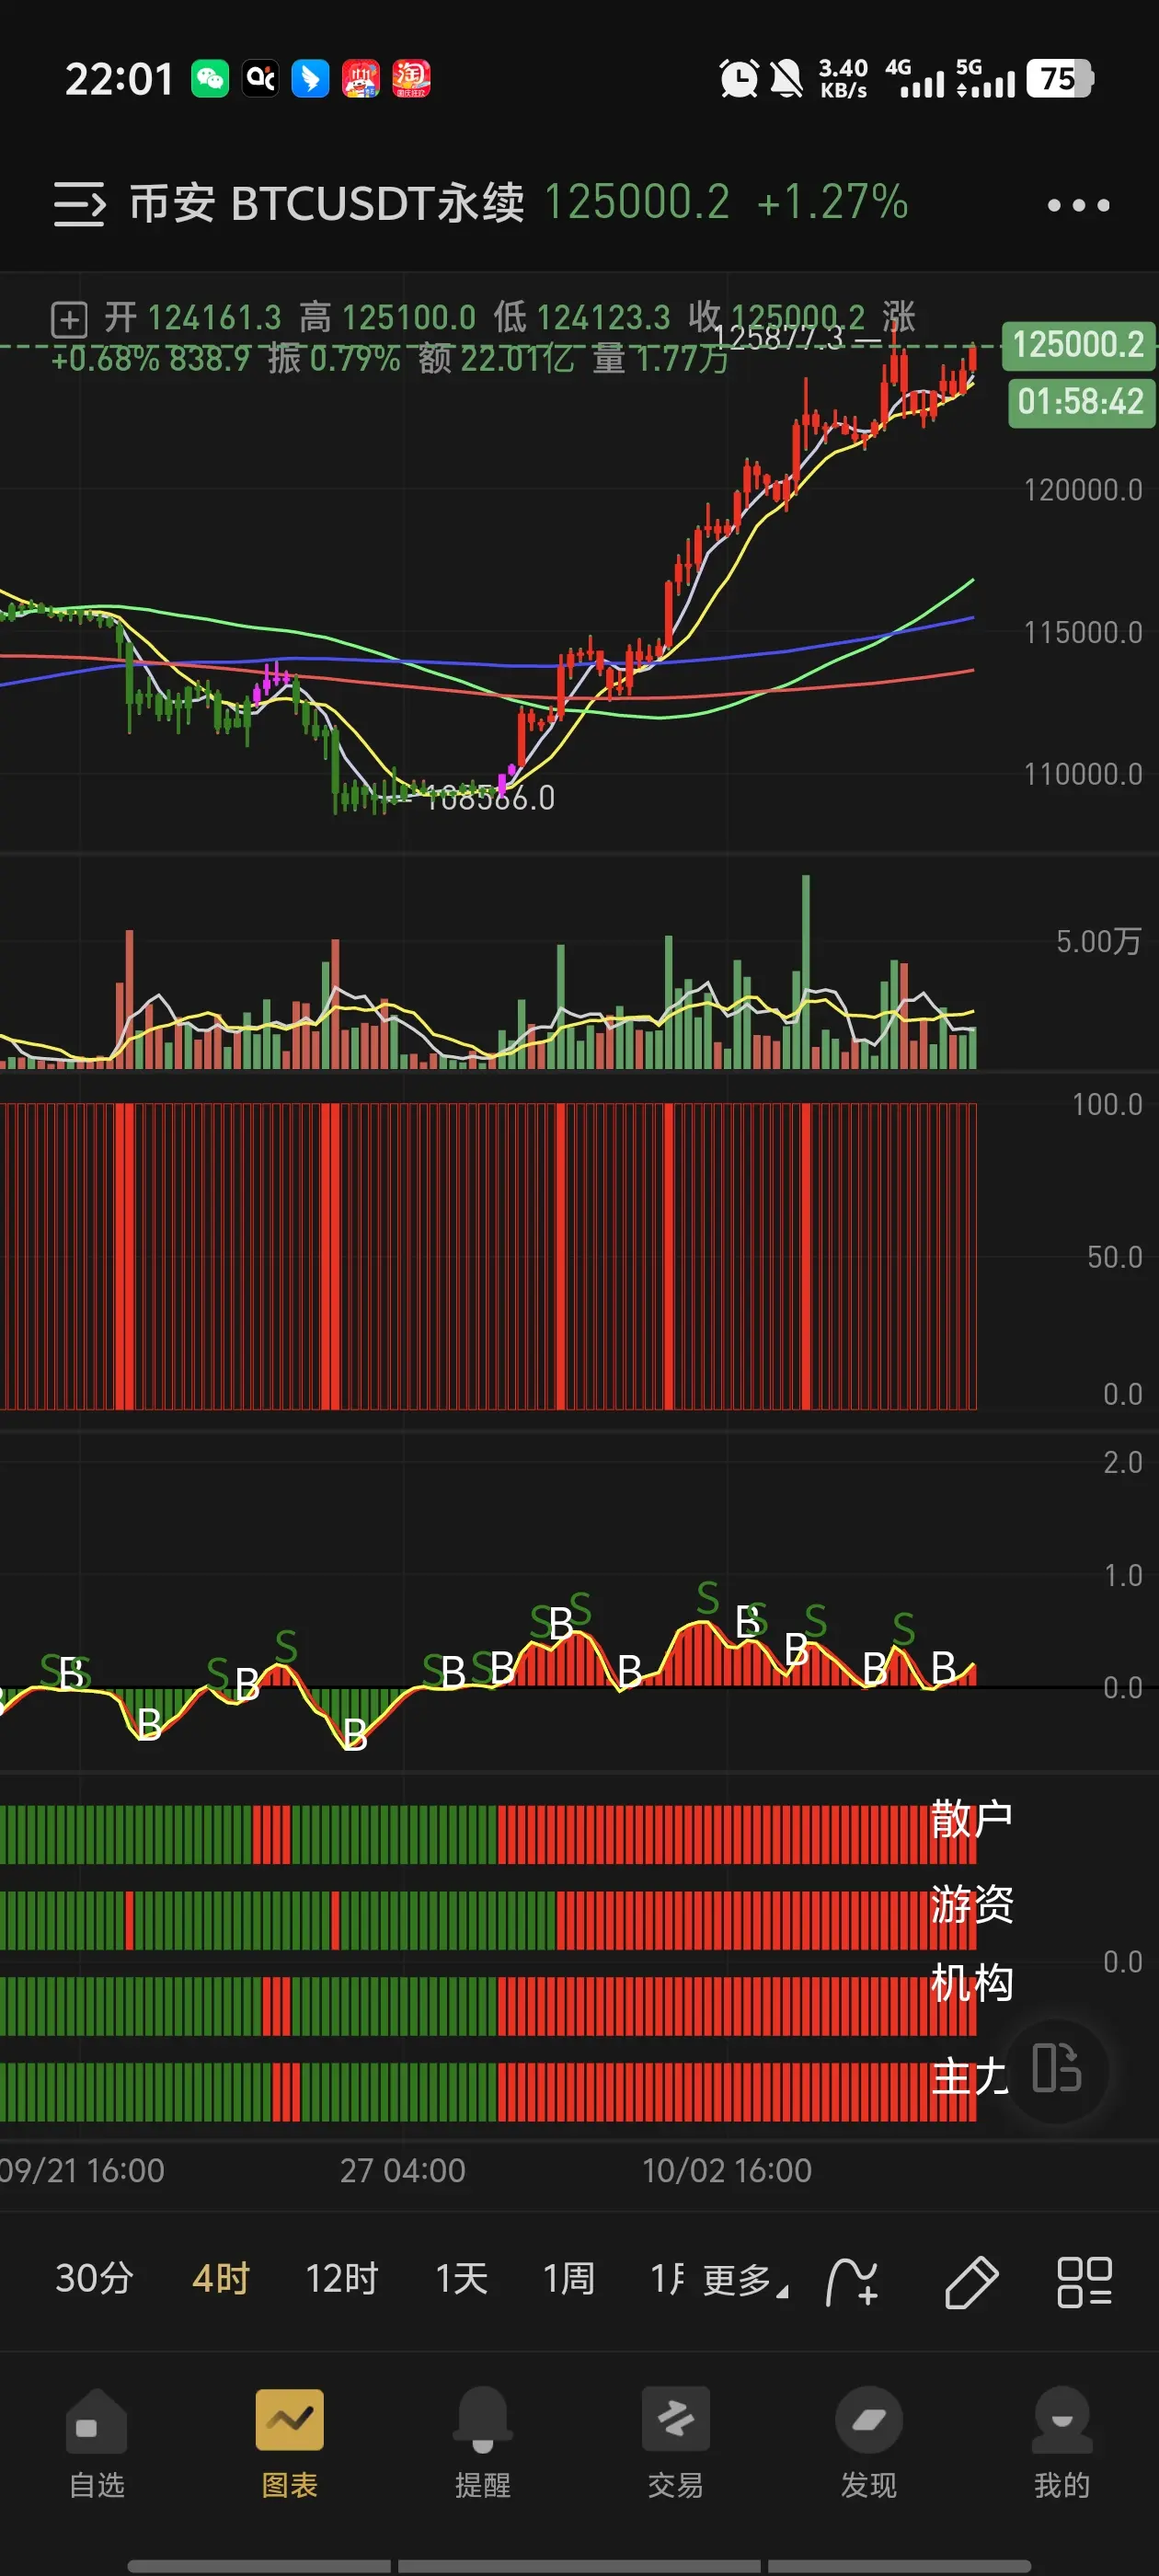This screenshot has width=1159, height=2576.
Task: Select the 4时 timeframe
Action: [x=221, y=2279]
